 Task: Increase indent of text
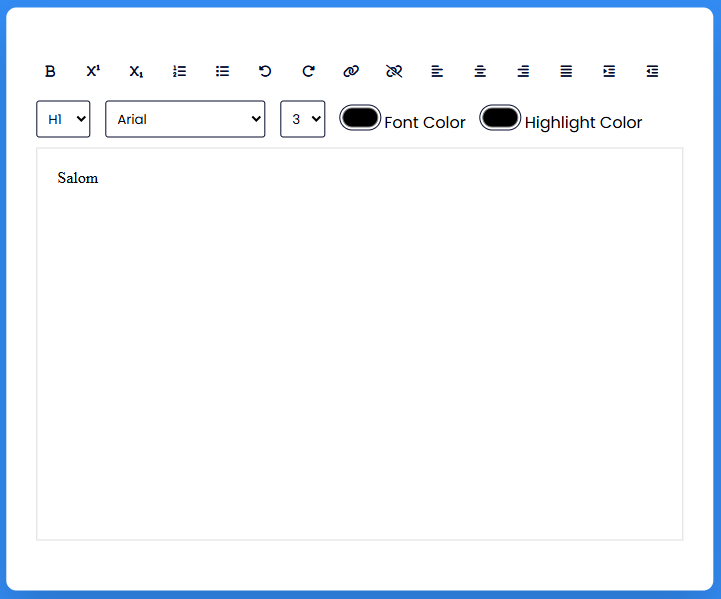(609, 71)
